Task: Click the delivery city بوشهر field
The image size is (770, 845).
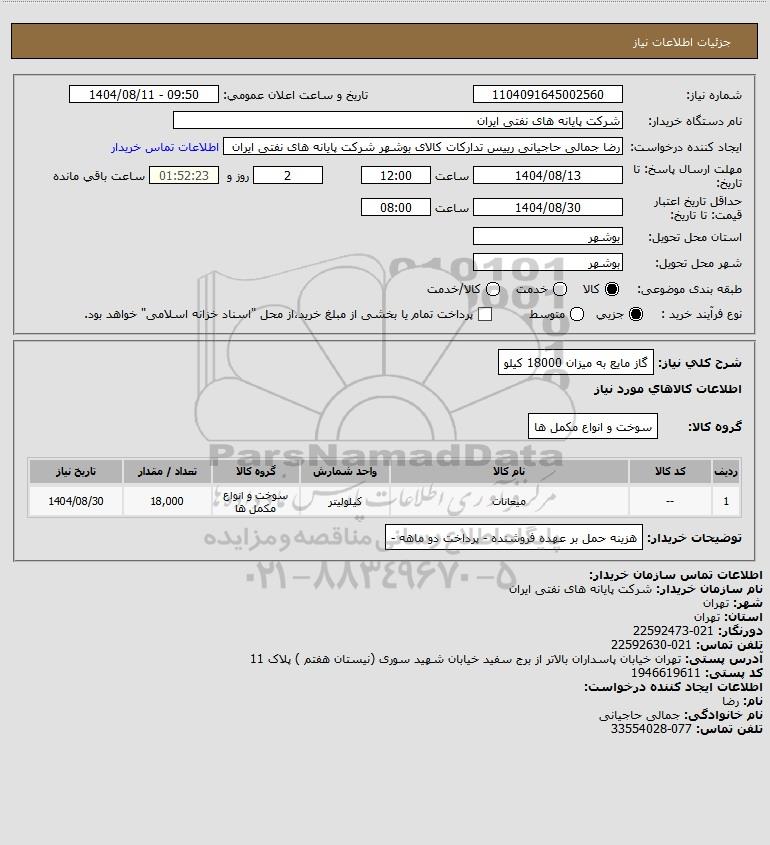Action: [547, 262]
